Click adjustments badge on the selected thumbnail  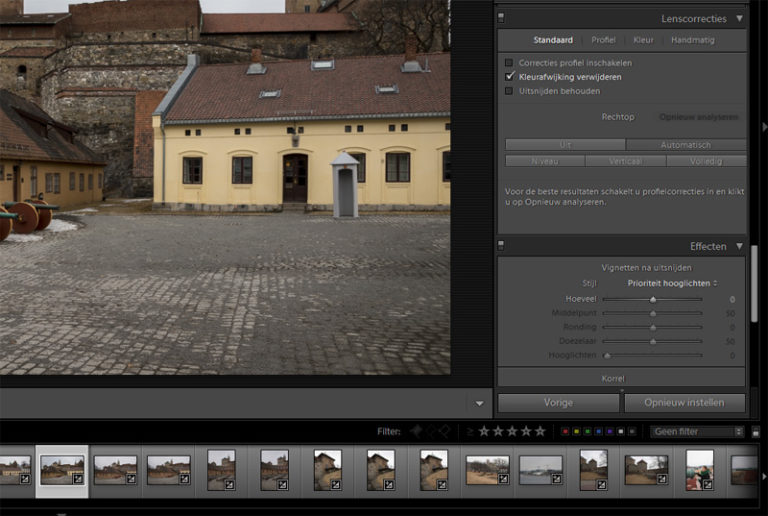tap(78, 479)
